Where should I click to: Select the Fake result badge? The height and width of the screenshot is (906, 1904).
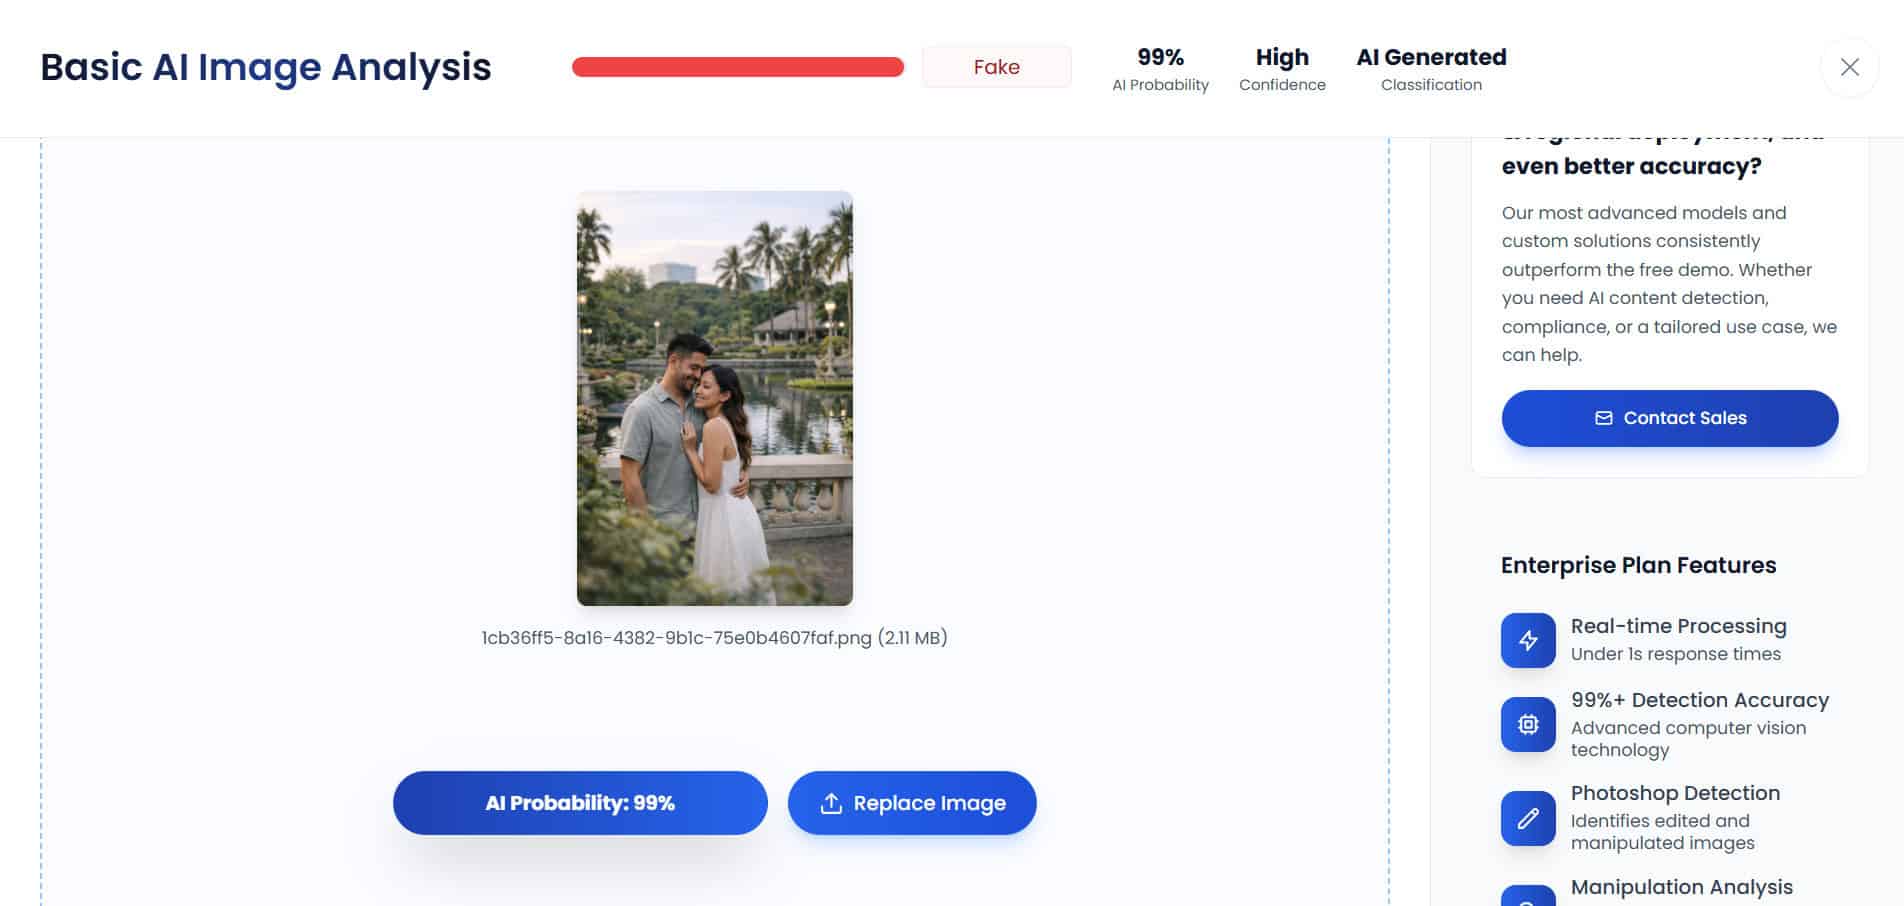996,67
